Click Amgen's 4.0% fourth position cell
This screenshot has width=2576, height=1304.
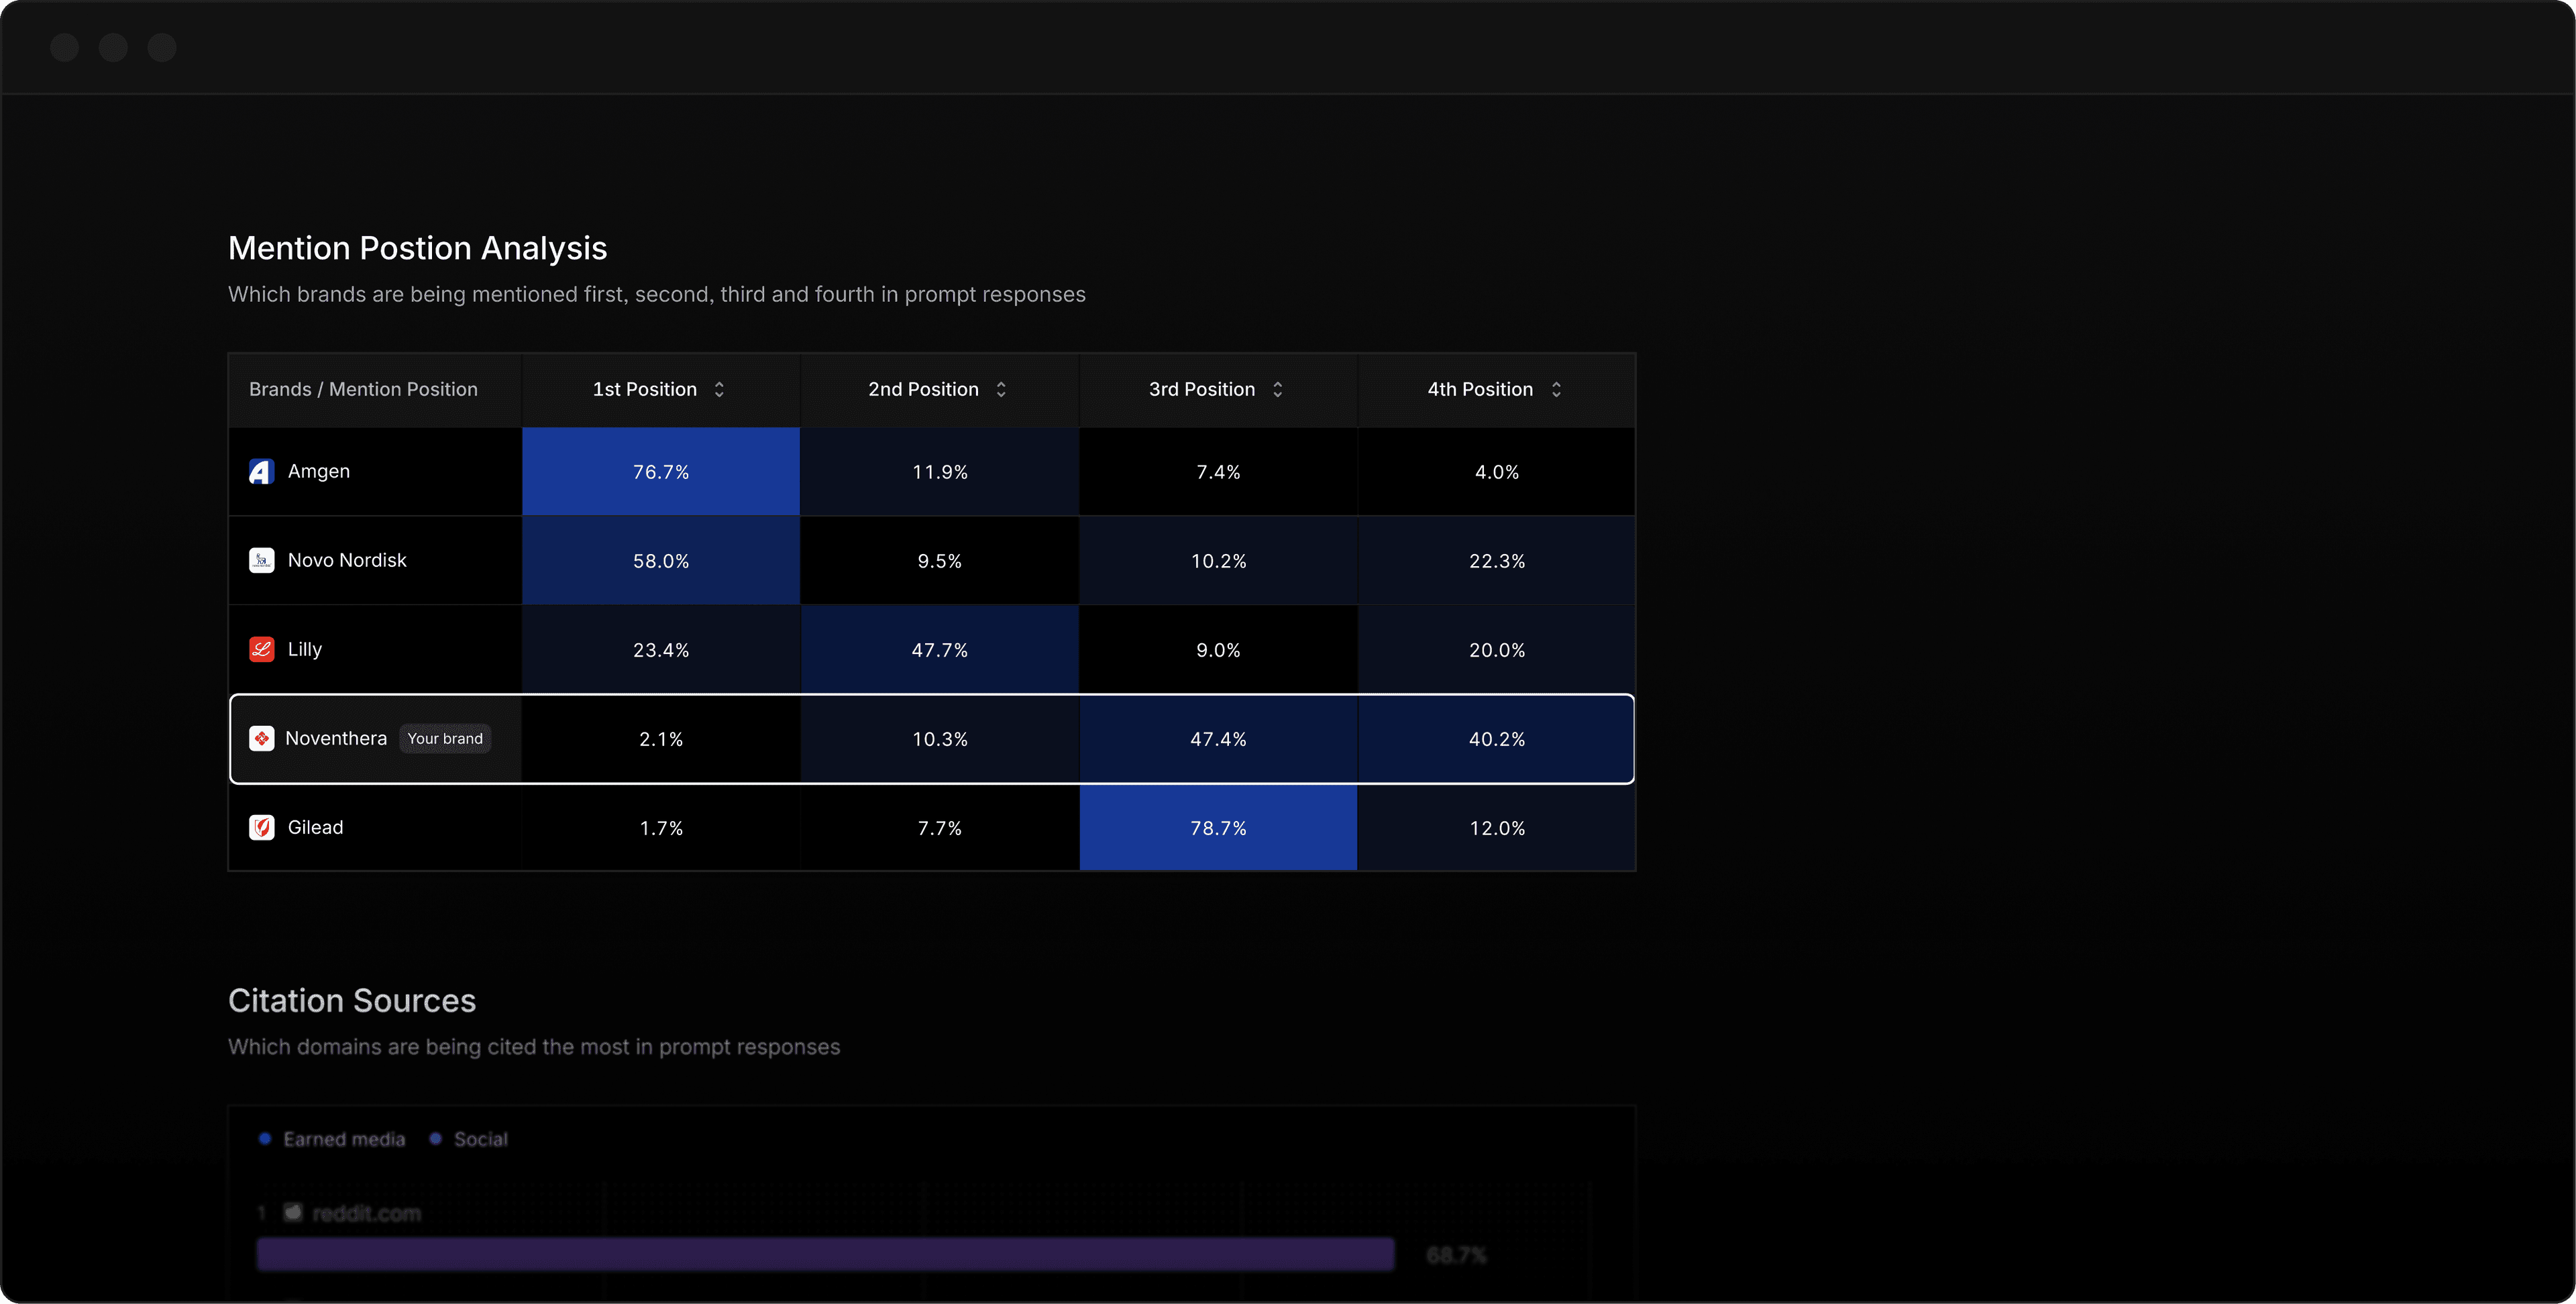[1496, 472]
